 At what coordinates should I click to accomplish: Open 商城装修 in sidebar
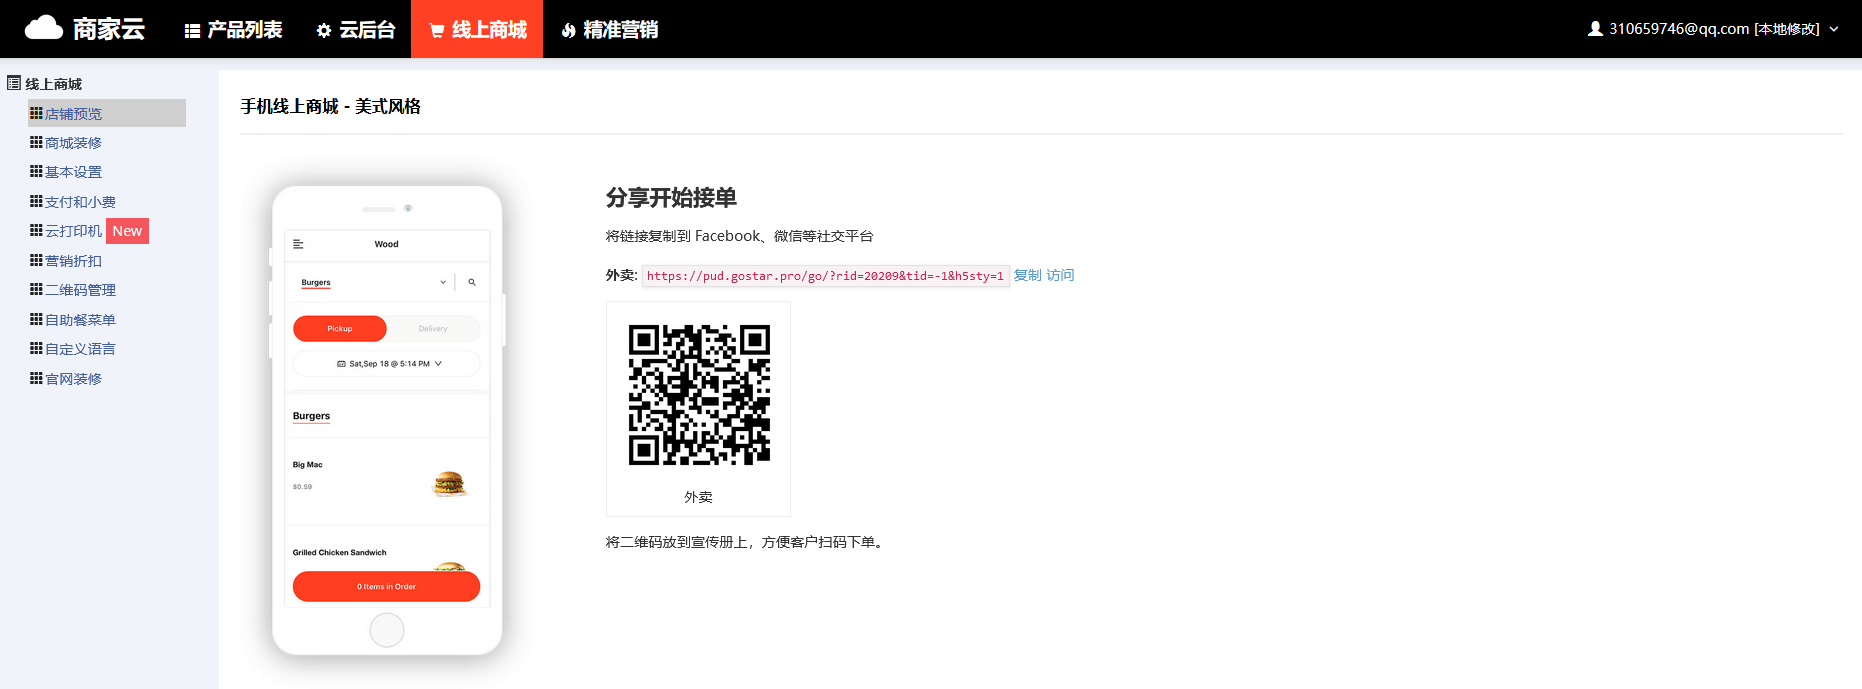(x=73, y=143)
